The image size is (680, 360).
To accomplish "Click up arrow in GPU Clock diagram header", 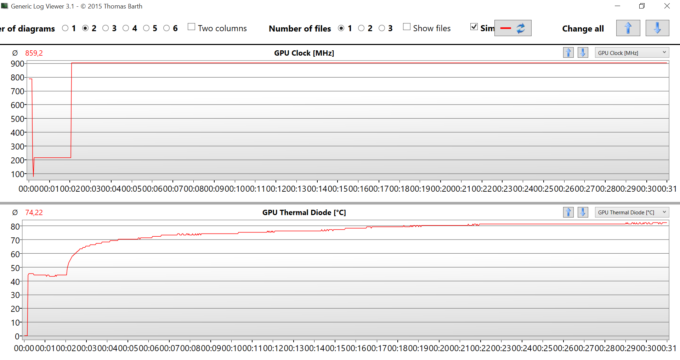I will tap(568, 53).
